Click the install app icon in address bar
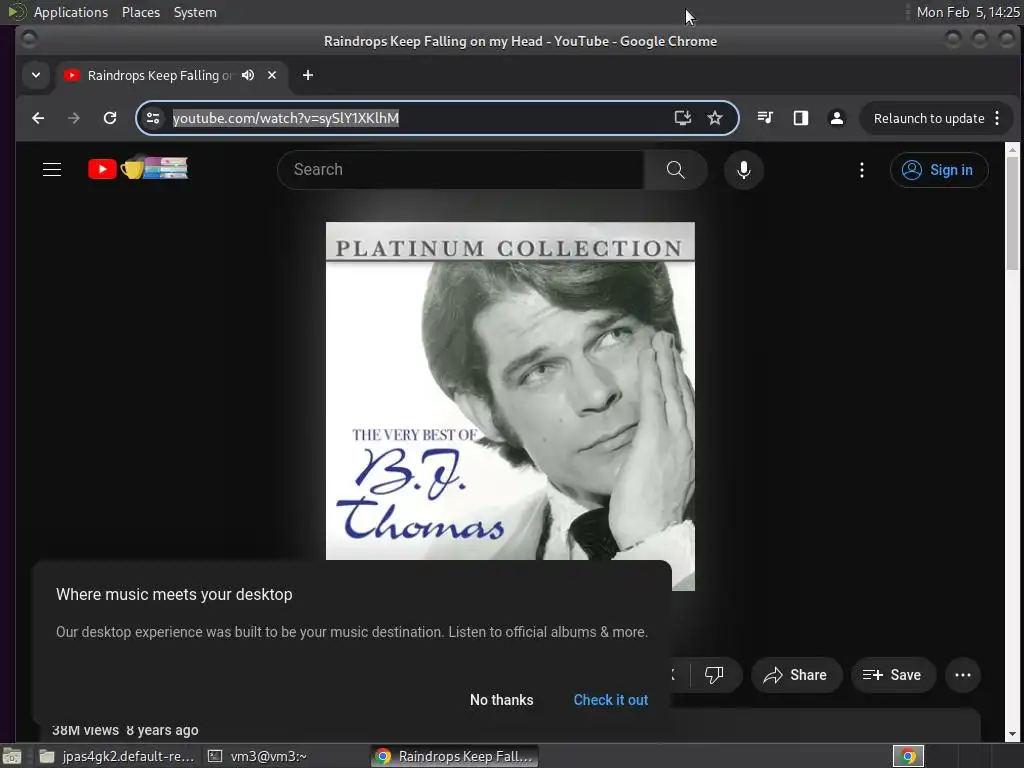1024x768 pixels. coord(682,118)
